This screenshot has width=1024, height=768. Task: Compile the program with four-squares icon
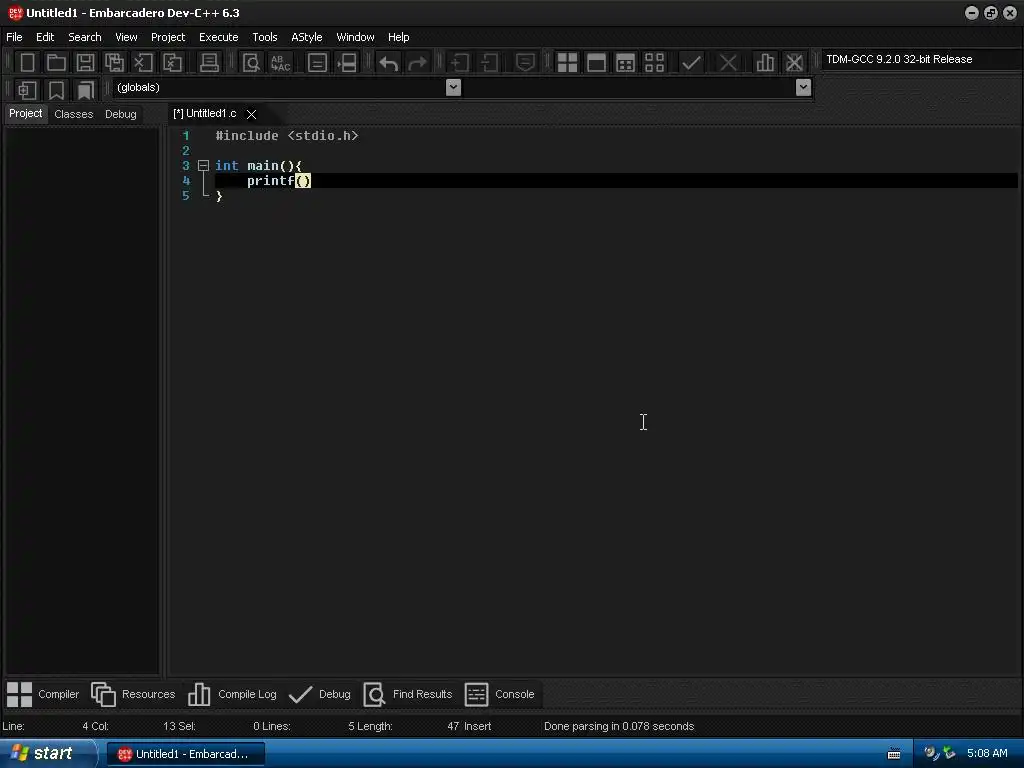point(567,63)
